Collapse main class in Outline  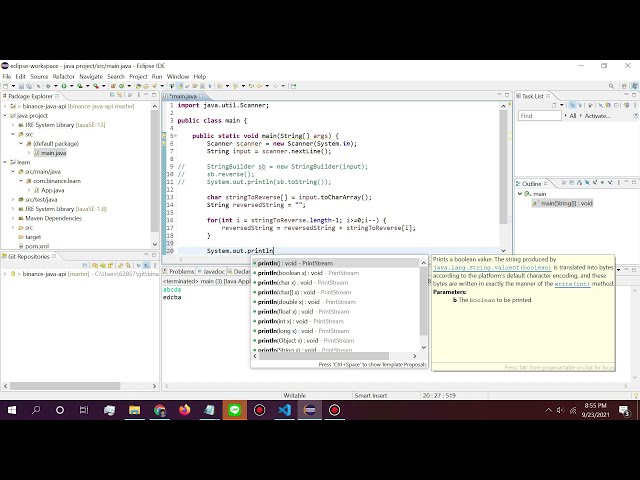coord(520,194)
